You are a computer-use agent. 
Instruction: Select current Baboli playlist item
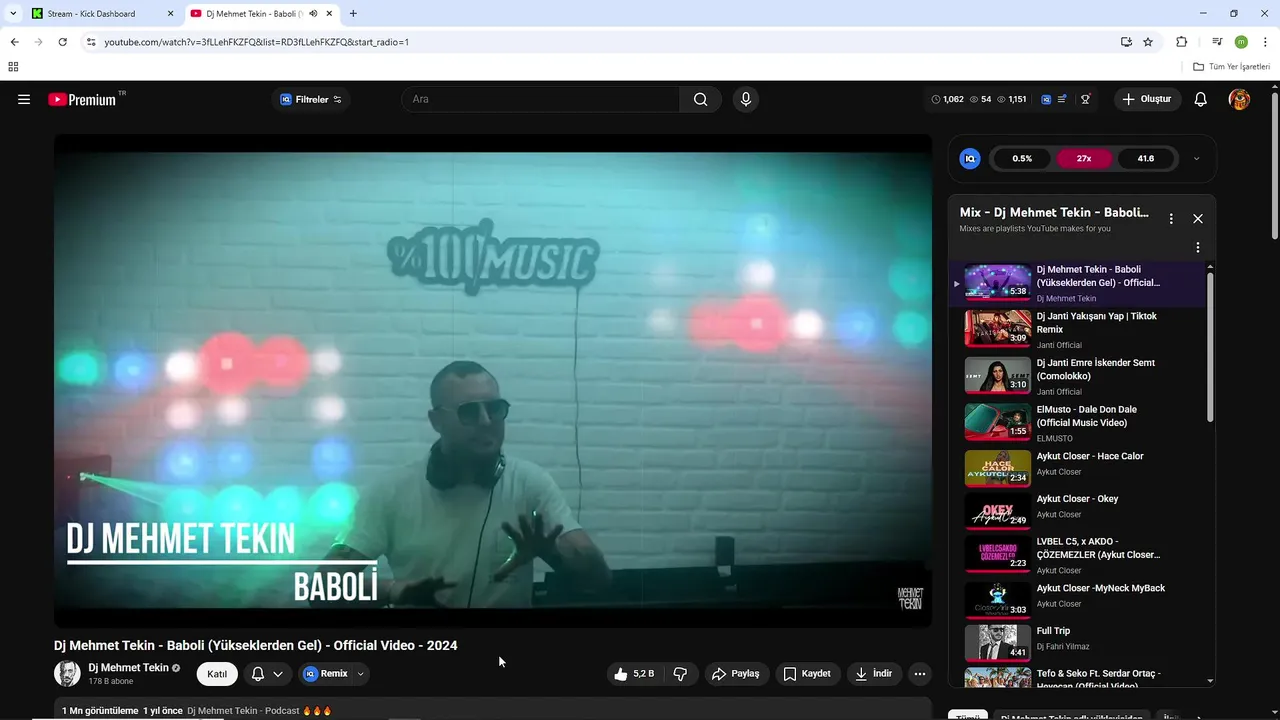pos(1078,283)
